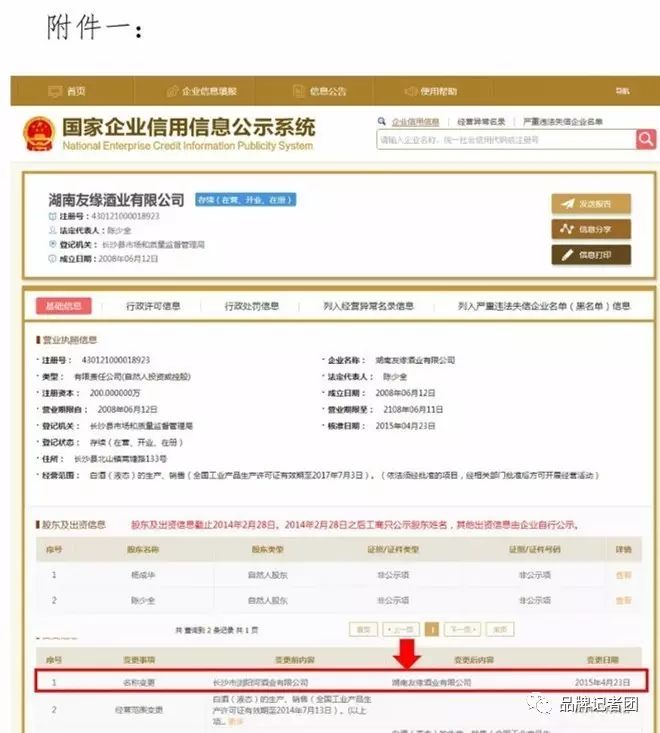Click company title 湖南友缘酒业有限公司
The height and width of the screenshot is (733, 660).
tap(116, 200)
